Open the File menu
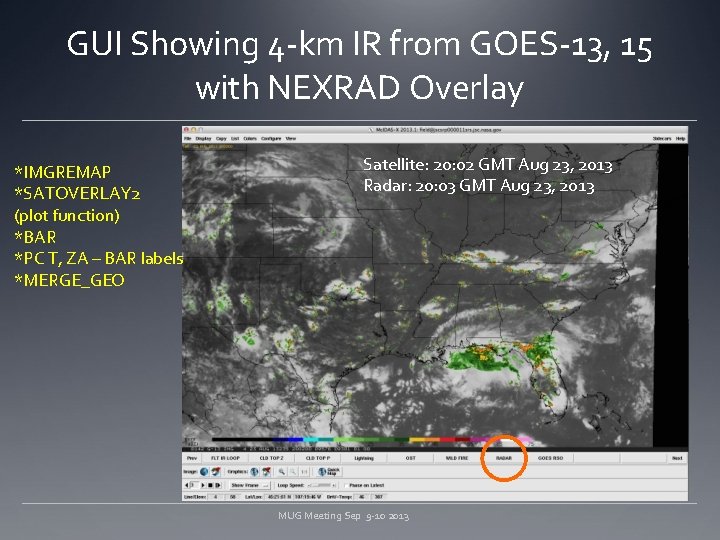This screenshot has height=540, width=720. click(187, 138)
